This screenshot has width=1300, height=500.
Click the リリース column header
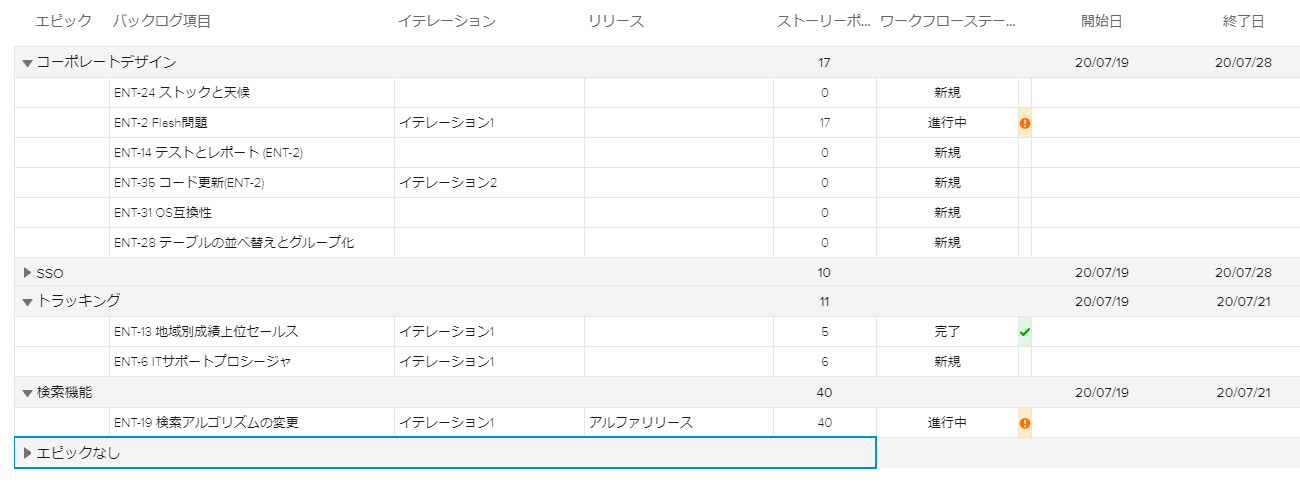tap(616, 21)
